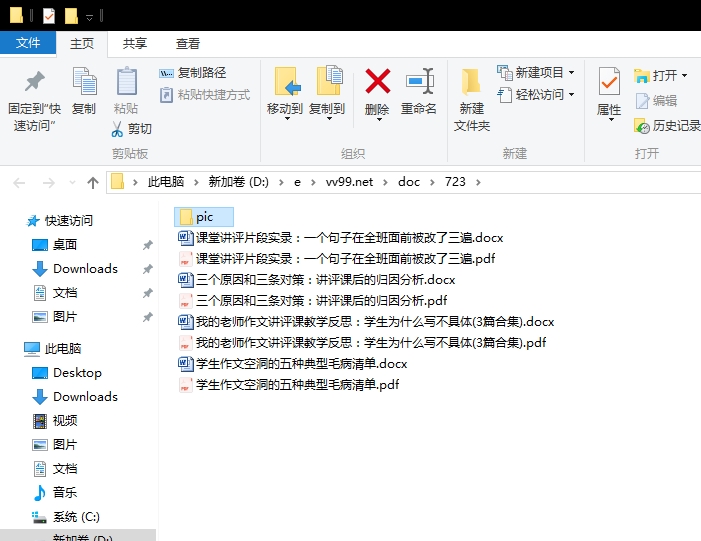Select 我的老师作文讲评课教学反思 pdf file

pos(362,342)
